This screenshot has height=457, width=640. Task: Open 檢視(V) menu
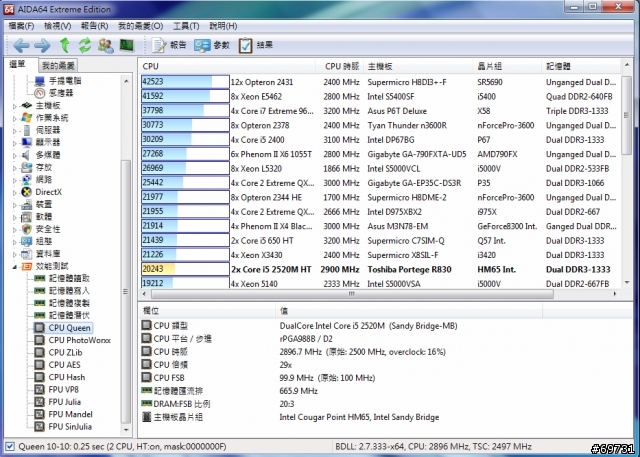[58, 26]
